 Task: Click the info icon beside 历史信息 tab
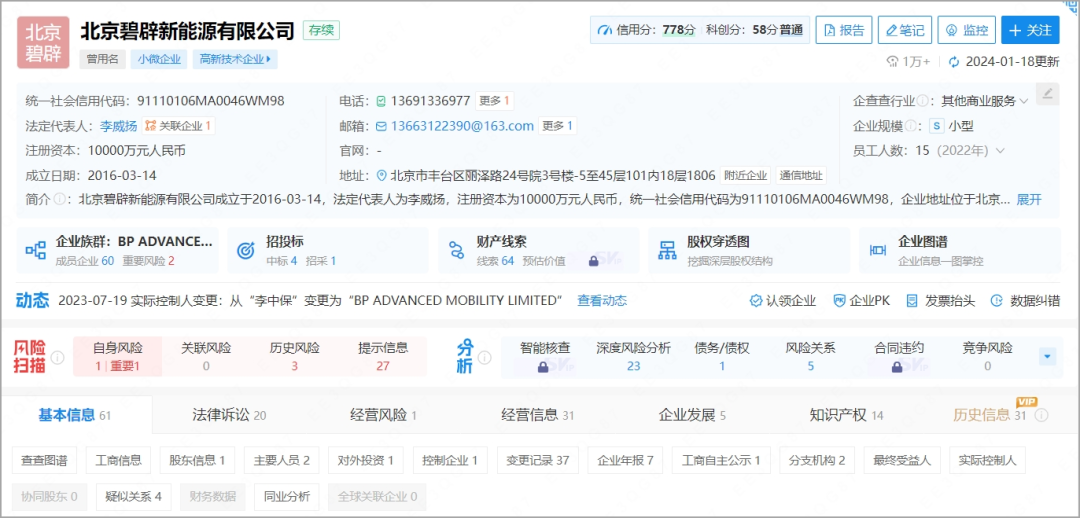(1041, 415)
